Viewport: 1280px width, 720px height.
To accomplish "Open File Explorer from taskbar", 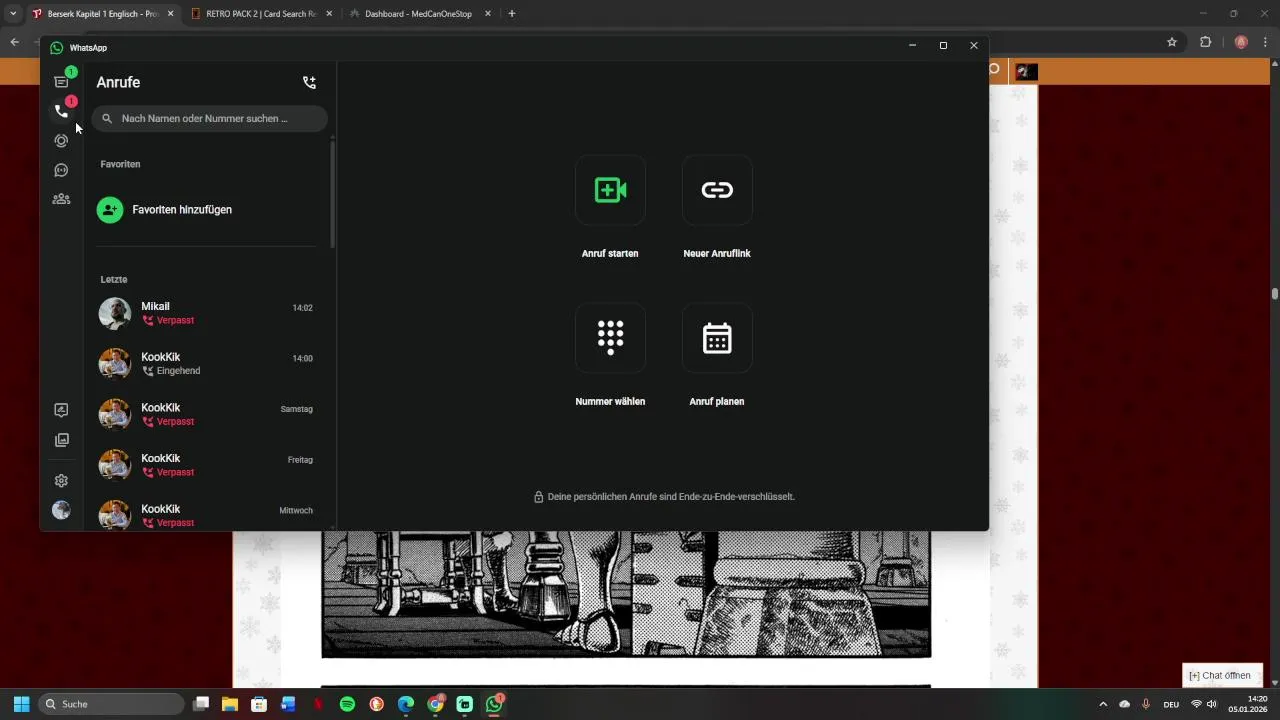I will tap(230, 704).
